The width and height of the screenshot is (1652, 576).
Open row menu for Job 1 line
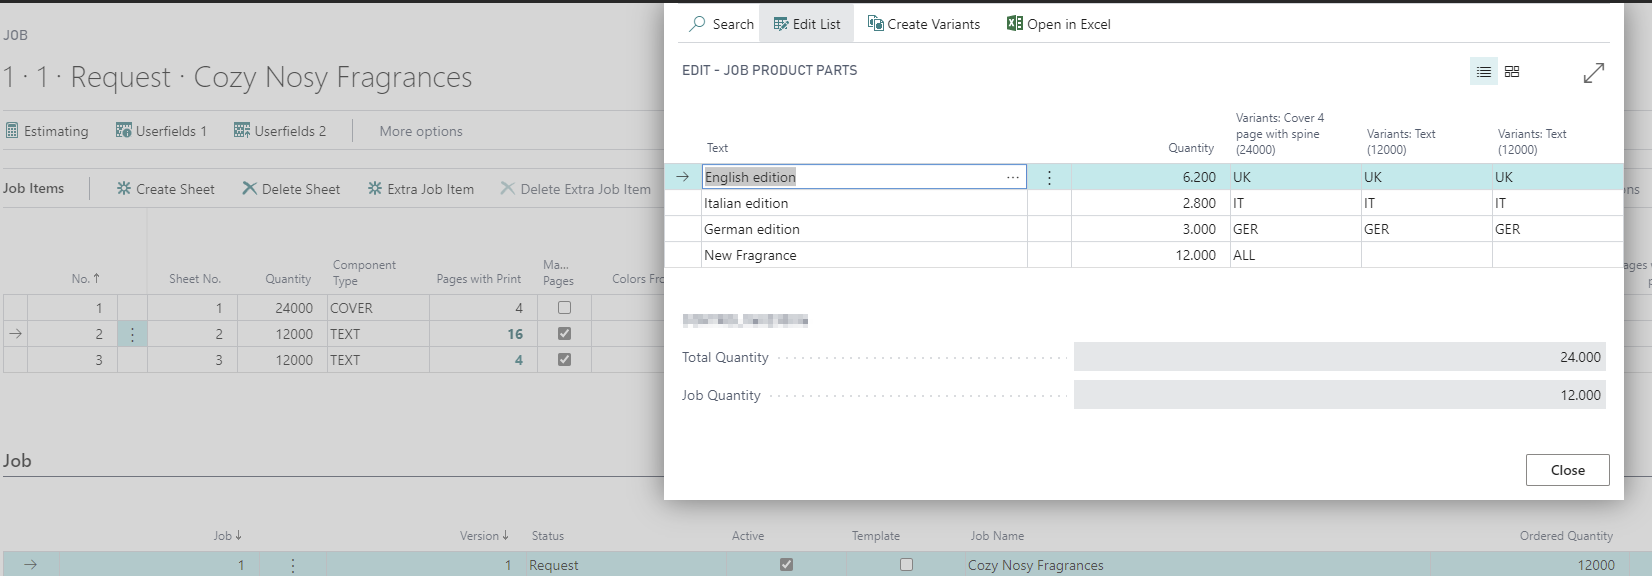point(293,565)
